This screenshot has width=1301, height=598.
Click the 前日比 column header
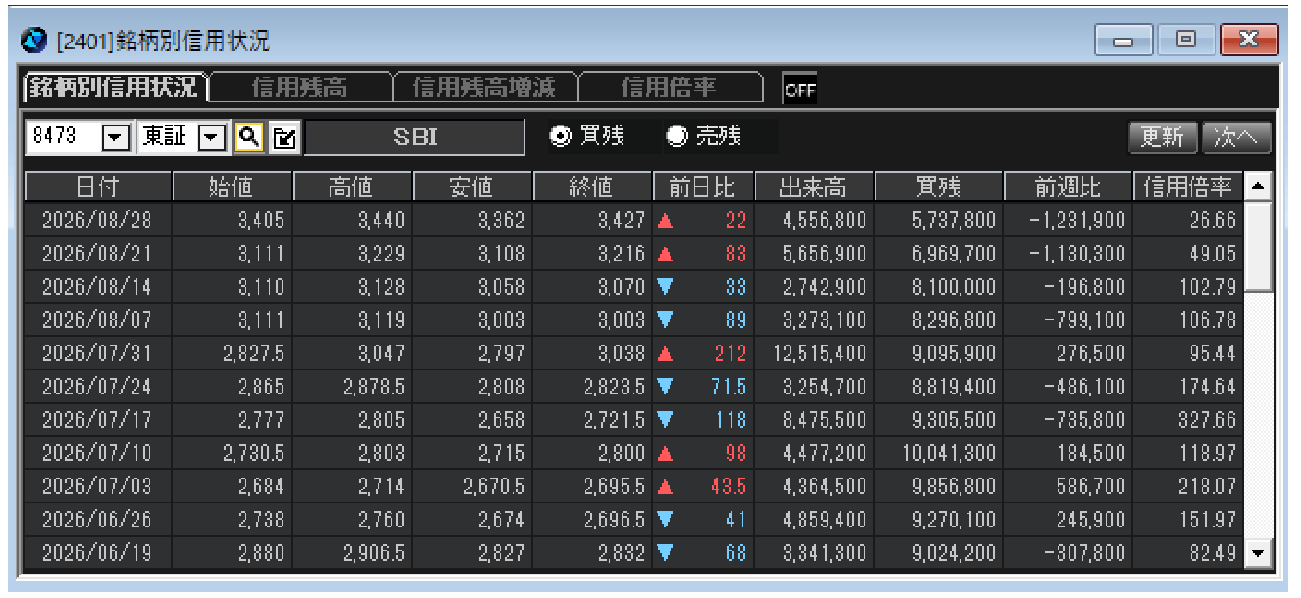coord(702,186)
